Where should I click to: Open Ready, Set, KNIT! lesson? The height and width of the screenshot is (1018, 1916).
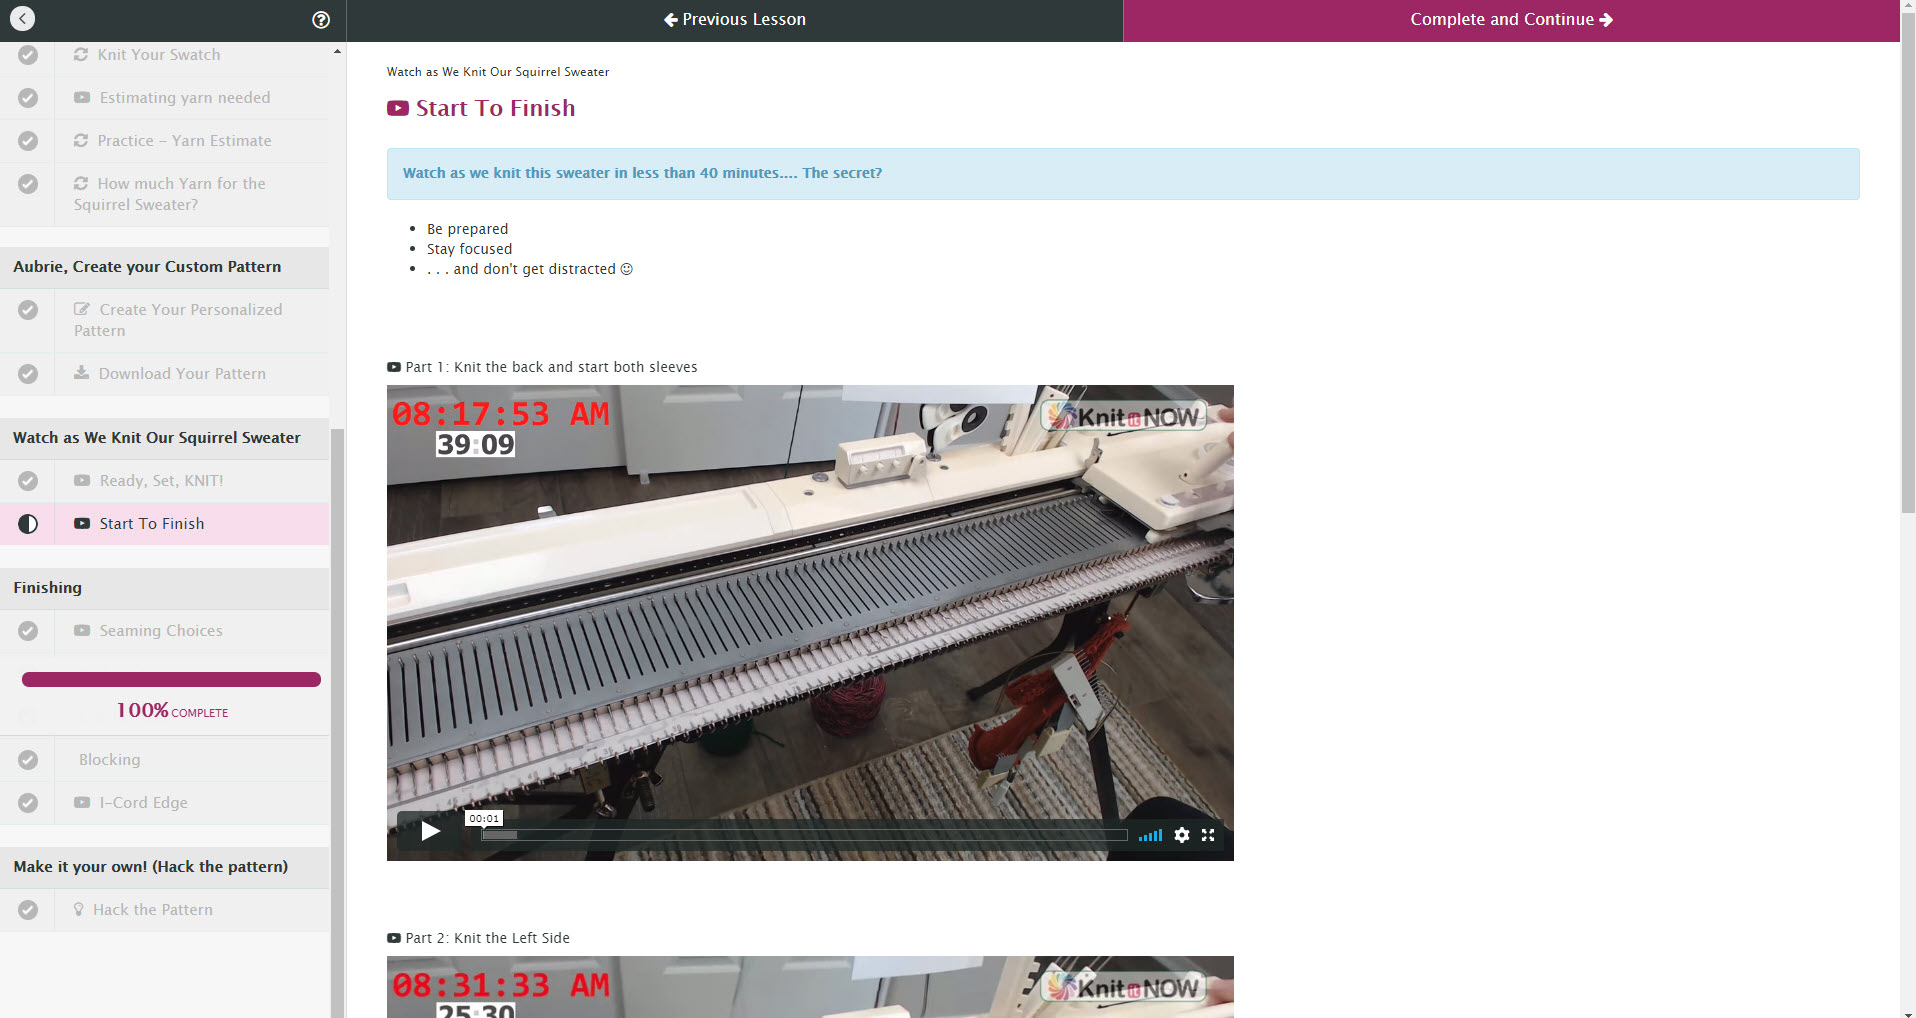pyautogui.click(x=161, y=481)
